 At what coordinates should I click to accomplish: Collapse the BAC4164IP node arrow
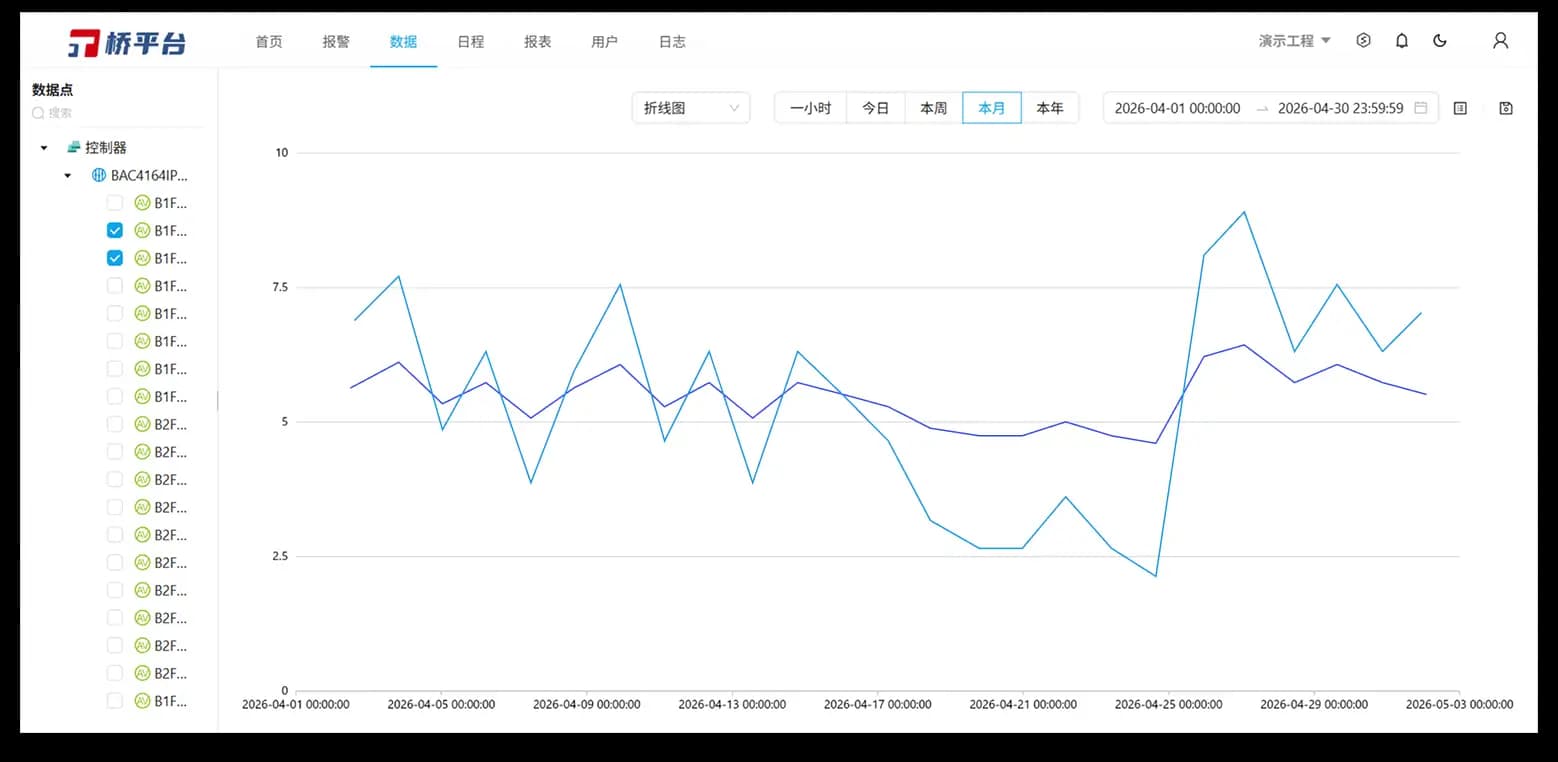pyautogui.click(x=68, y=176)
